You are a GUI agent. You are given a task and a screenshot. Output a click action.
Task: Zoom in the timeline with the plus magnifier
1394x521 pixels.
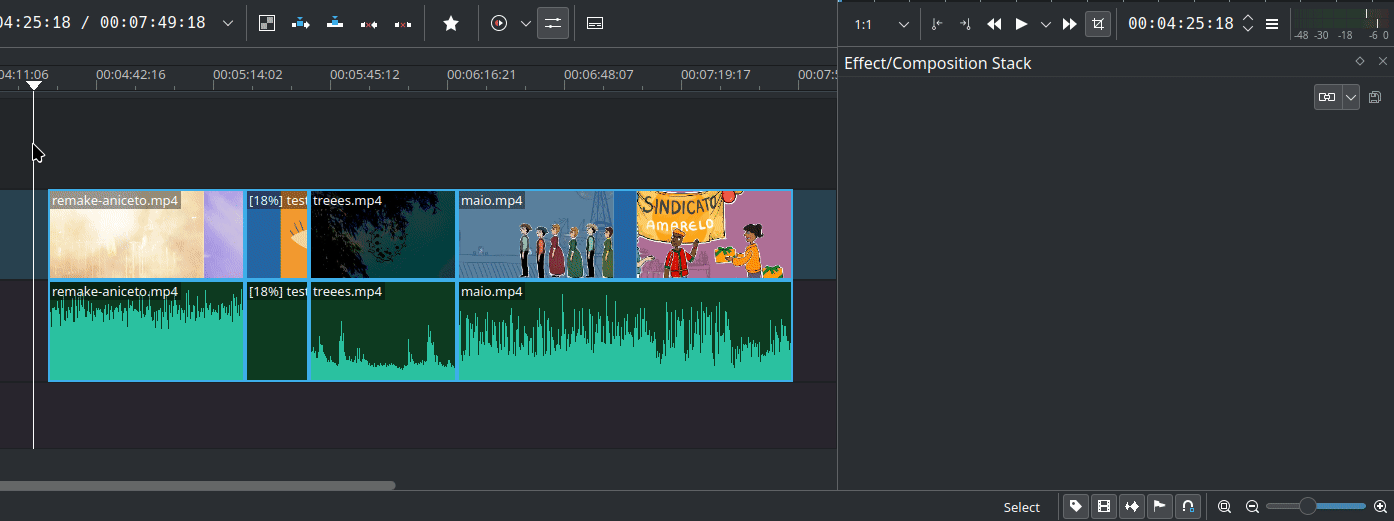[x=1381, y=507]
